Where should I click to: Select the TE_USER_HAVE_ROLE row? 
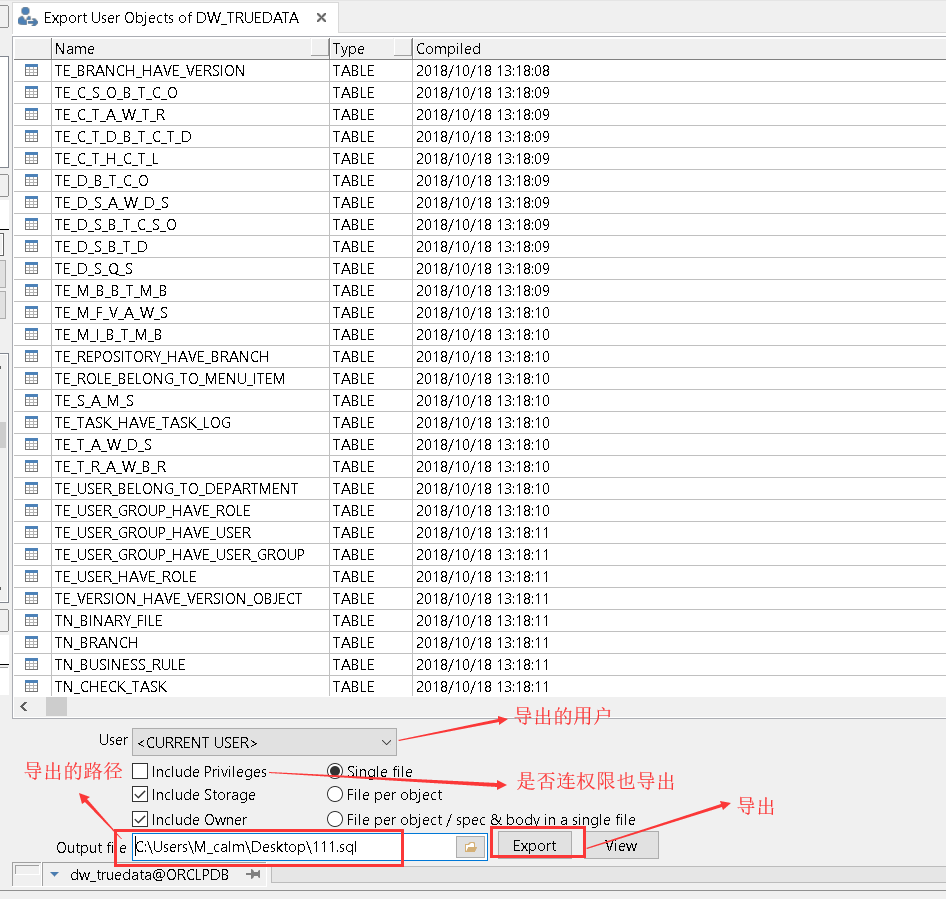pyautogui.click(x=480, y=577)
